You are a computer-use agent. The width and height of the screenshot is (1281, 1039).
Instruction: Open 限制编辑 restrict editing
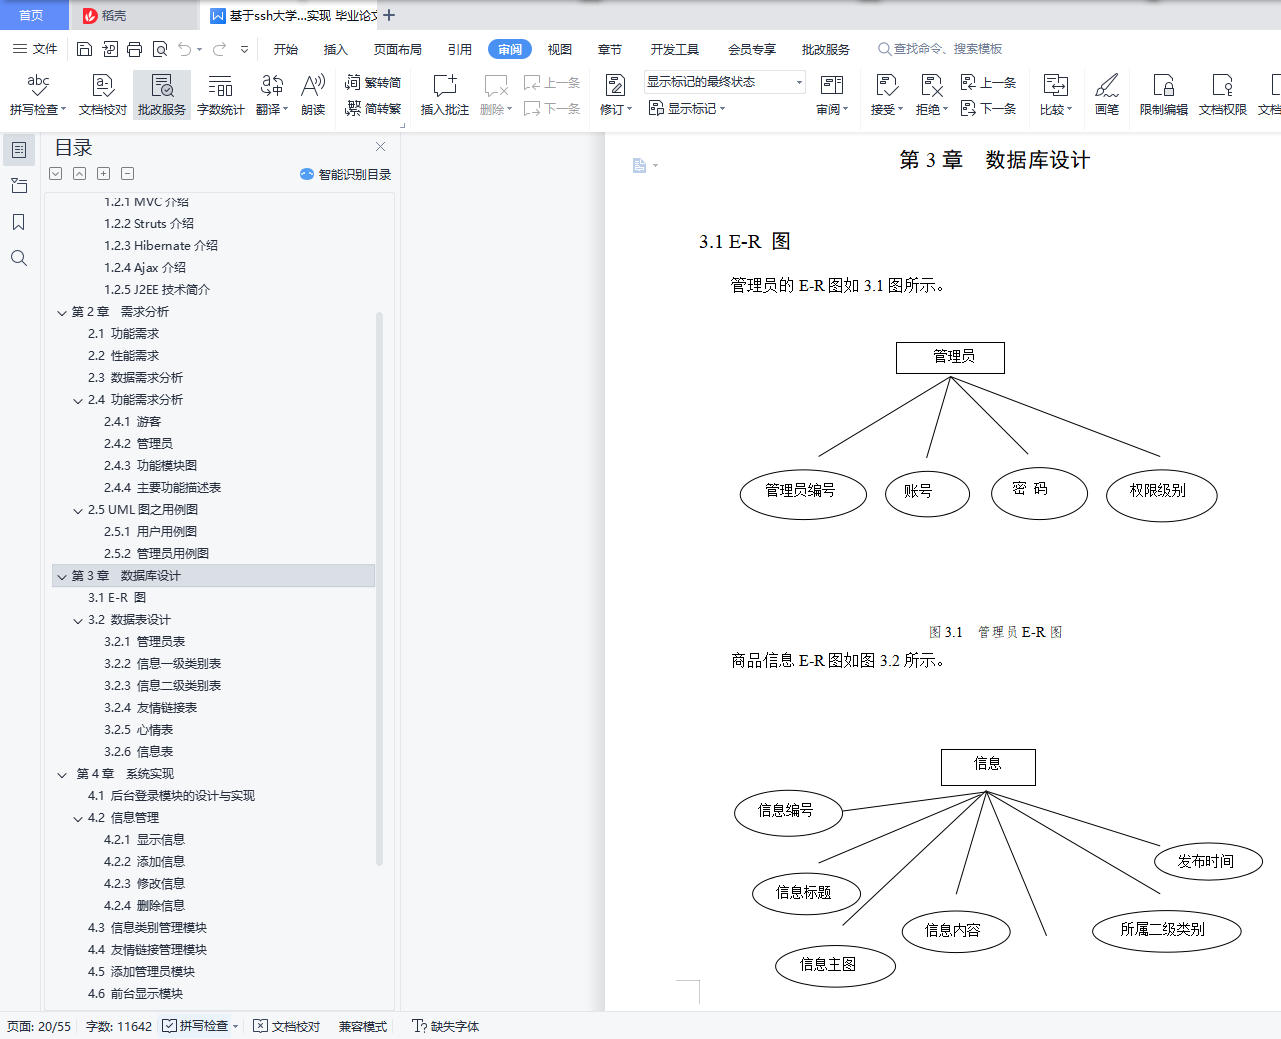click(1164, 95)
